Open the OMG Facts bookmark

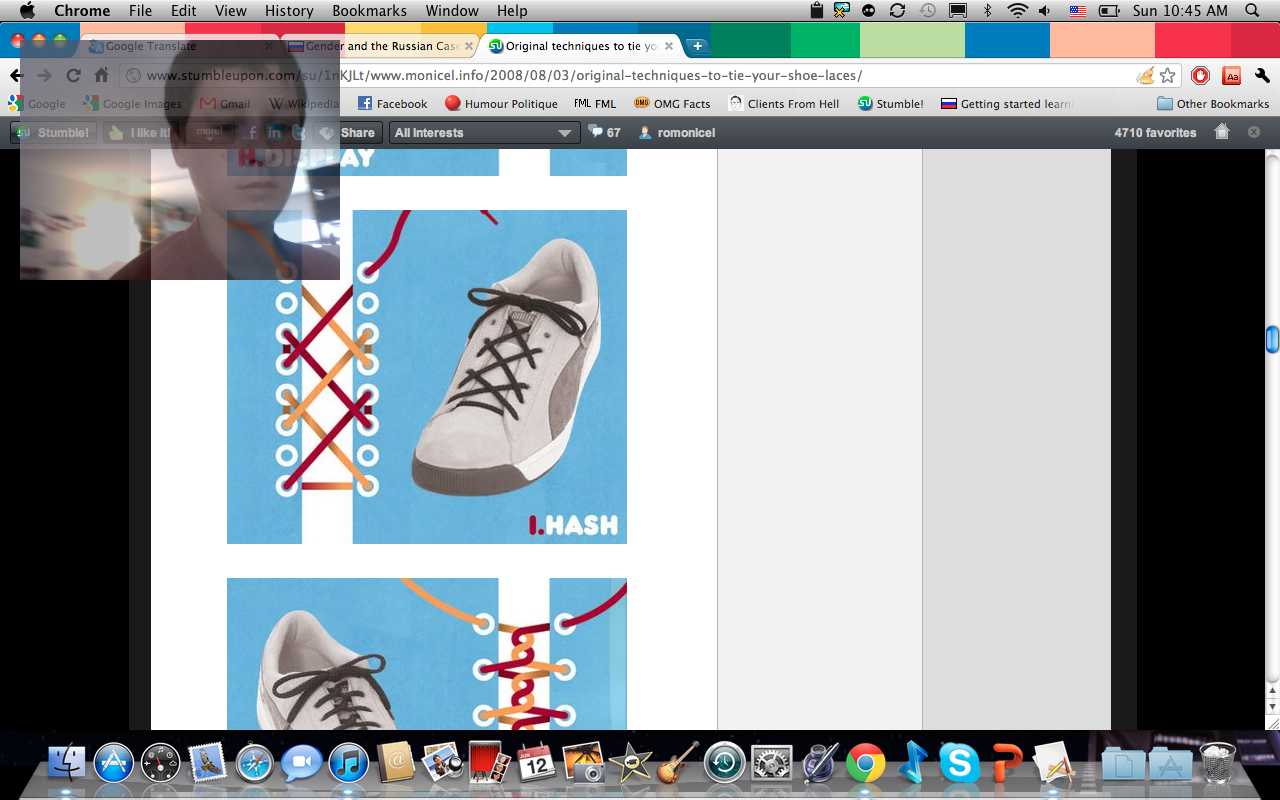tap(672, 103)
